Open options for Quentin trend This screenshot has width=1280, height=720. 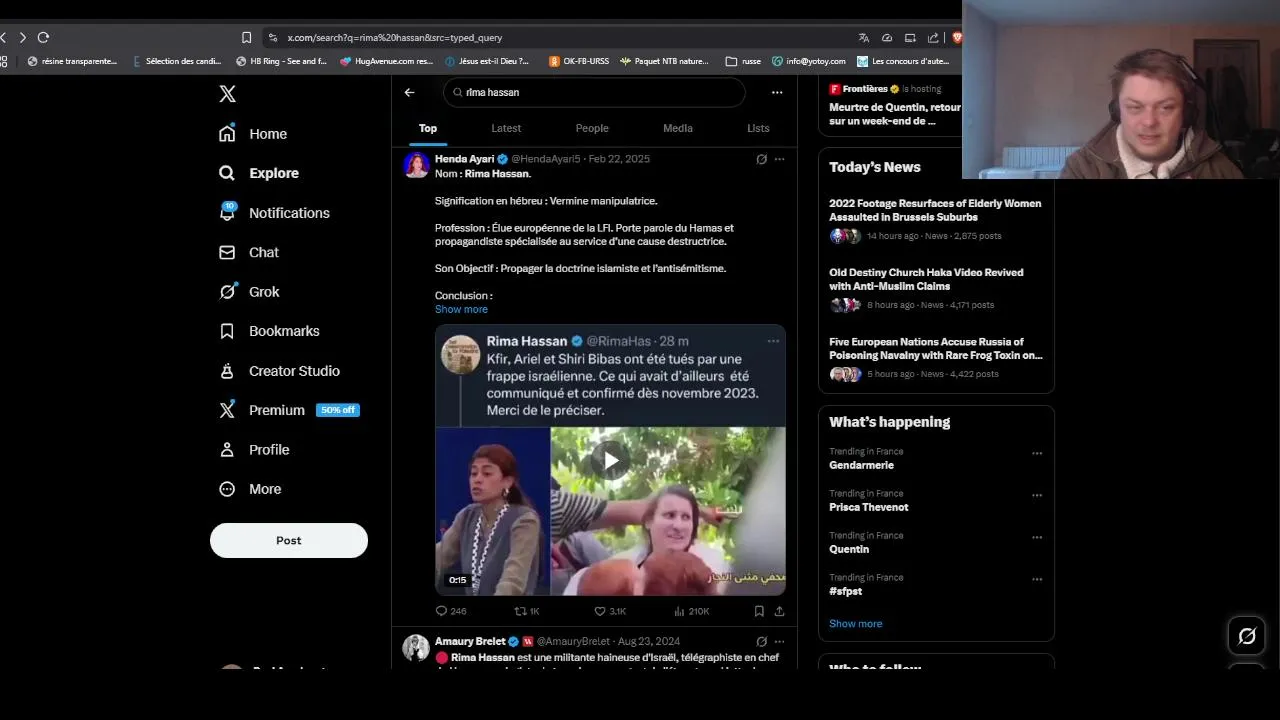coord(1037,537)
